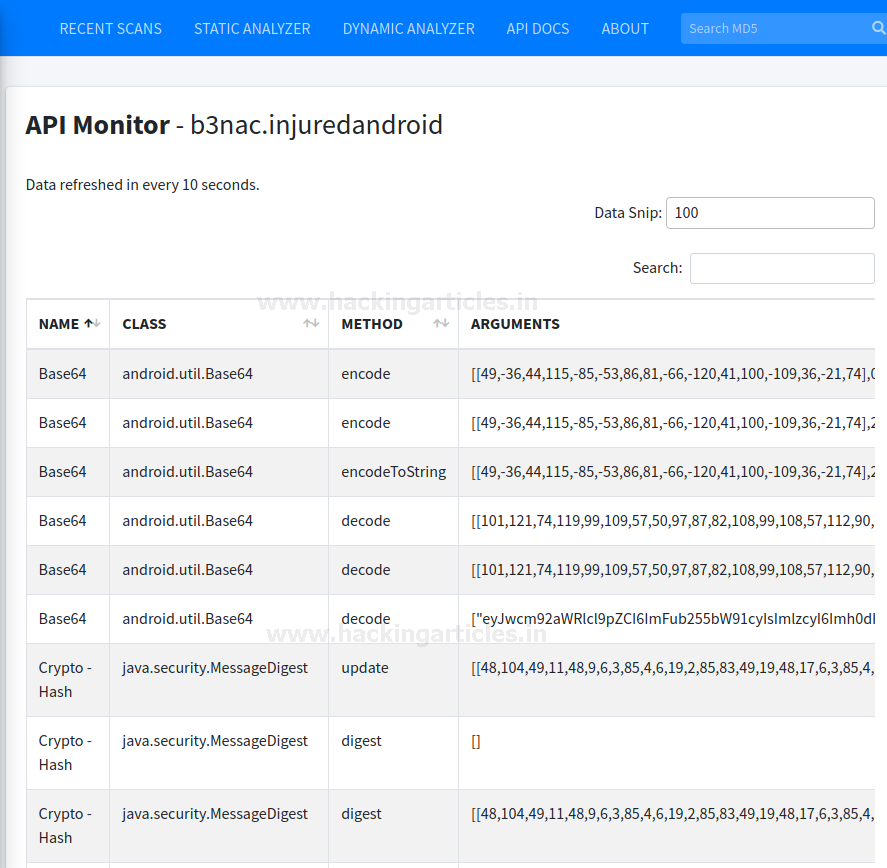The image size is (887, 868).
Task: Click the table Search filter field
Action: (782, 268)
